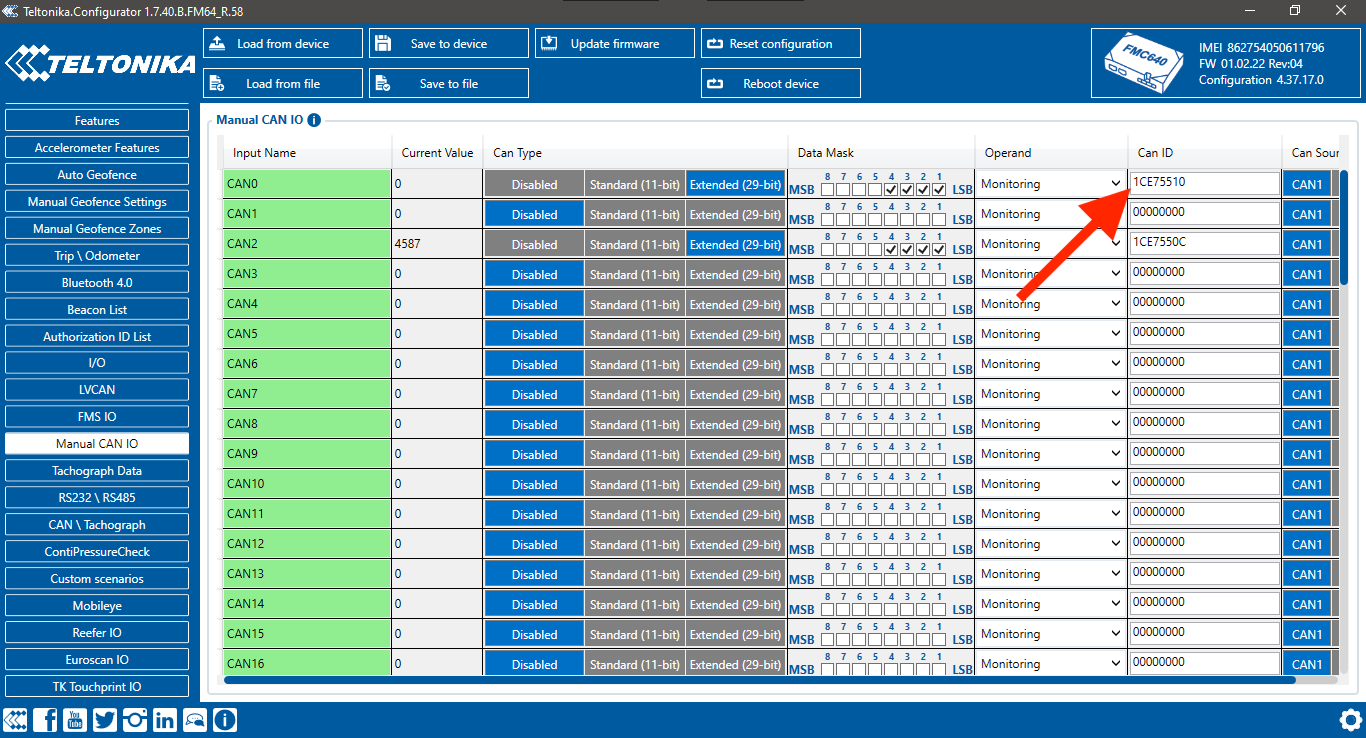Open the LinkedIn icon in footer

click(165, 719)
